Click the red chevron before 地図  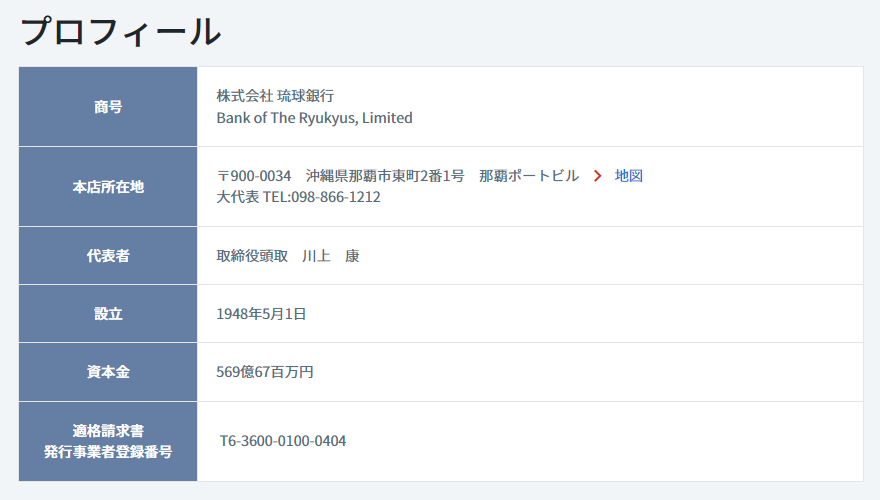[x=598, y=176]
